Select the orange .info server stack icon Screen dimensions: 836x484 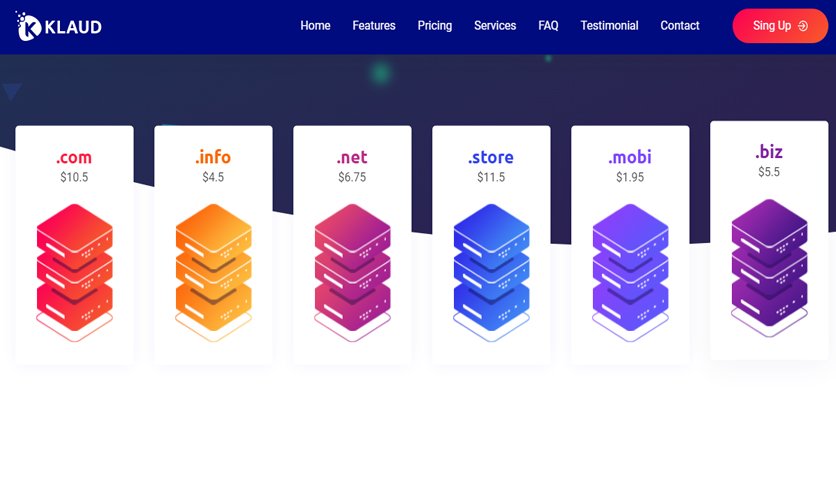click(x=213, y=272)
